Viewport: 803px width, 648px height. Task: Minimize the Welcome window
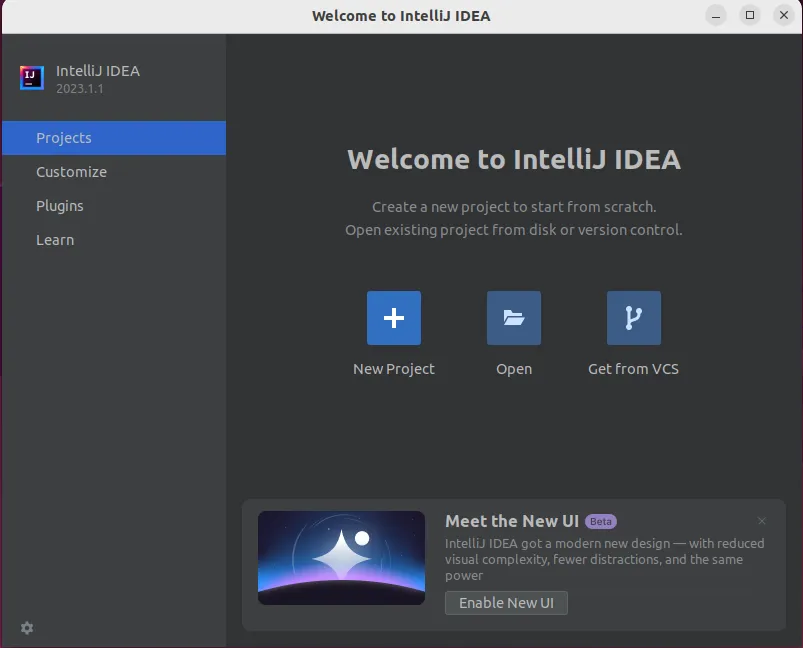point(716,15)
